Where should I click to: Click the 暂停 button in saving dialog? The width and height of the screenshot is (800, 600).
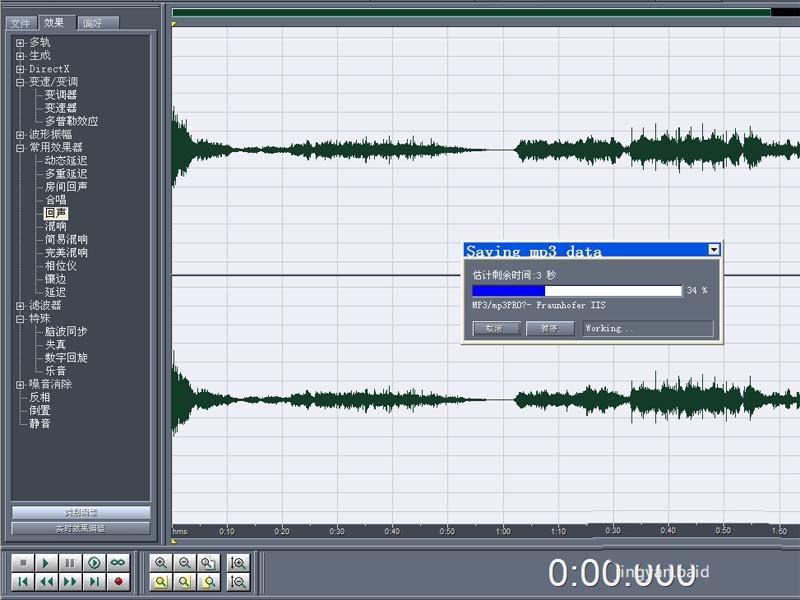(x=549, y=328)
